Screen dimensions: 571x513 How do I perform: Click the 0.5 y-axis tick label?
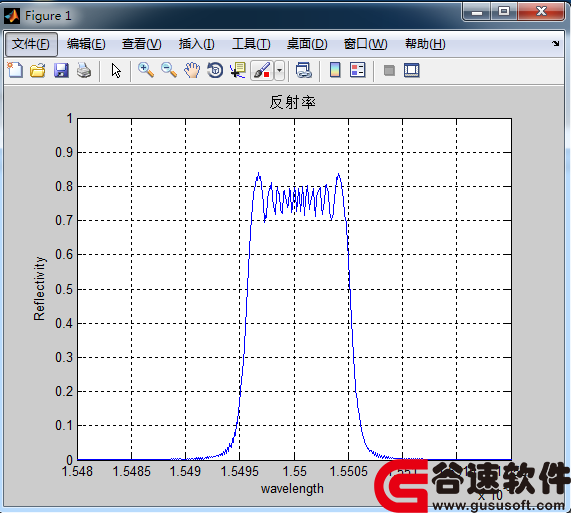coord(64,289)
